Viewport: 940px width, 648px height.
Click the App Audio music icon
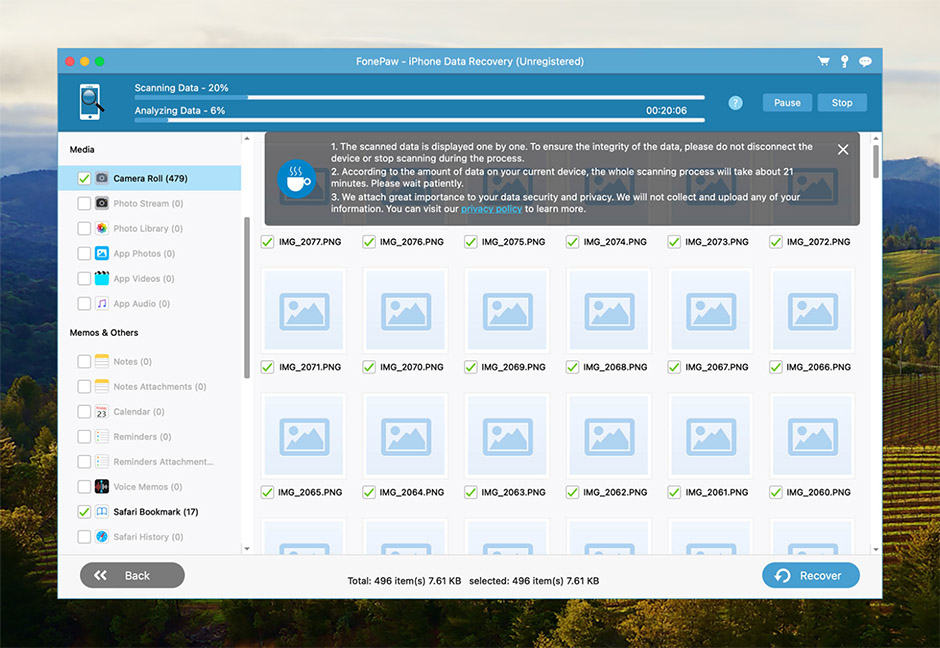(102, 304)
